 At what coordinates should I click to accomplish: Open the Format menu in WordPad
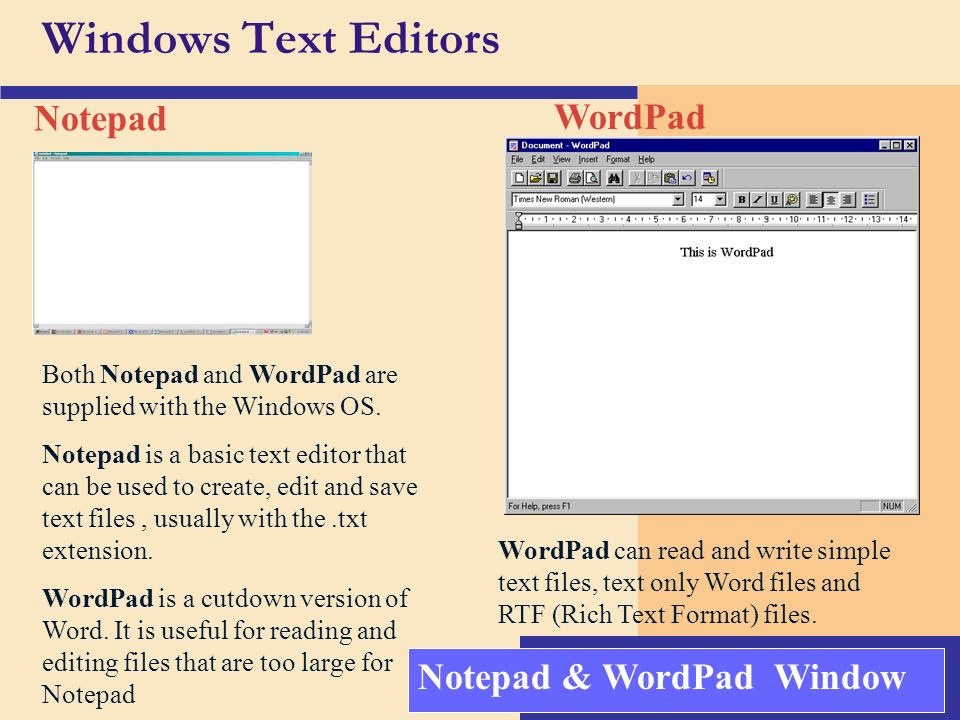618,159
